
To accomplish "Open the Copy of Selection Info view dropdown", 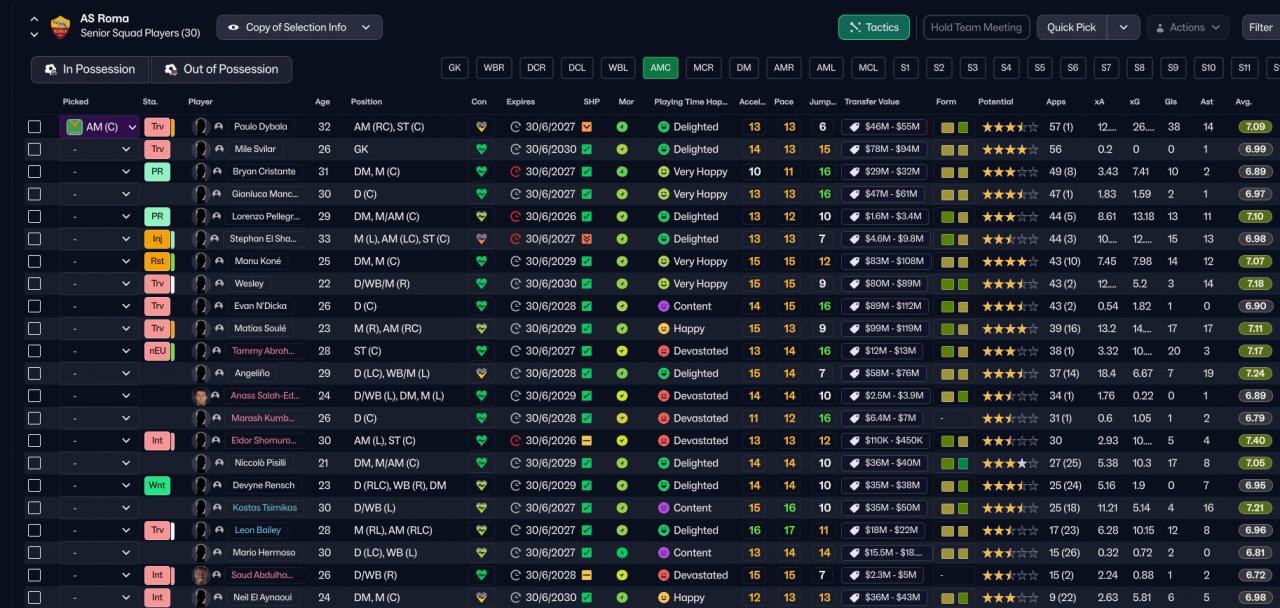I will coord(299,27).
